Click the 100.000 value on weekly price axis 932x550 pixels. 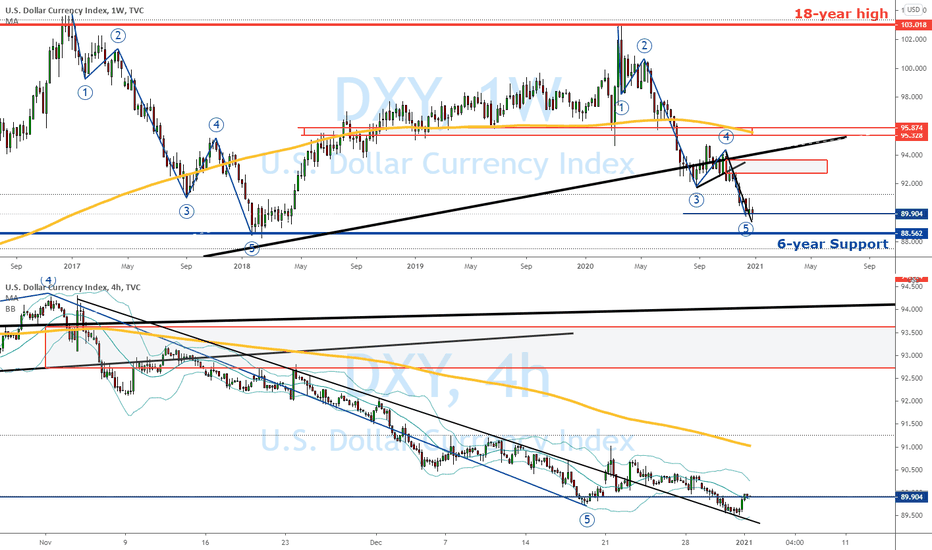[x=914, y=68]
